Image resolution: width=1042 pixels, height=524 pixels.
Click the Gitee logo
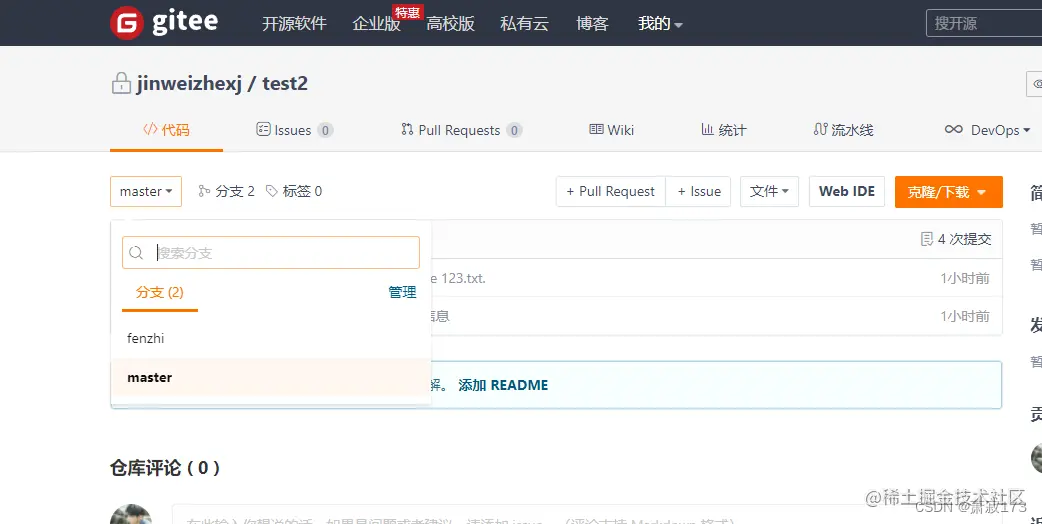point(164,23)
